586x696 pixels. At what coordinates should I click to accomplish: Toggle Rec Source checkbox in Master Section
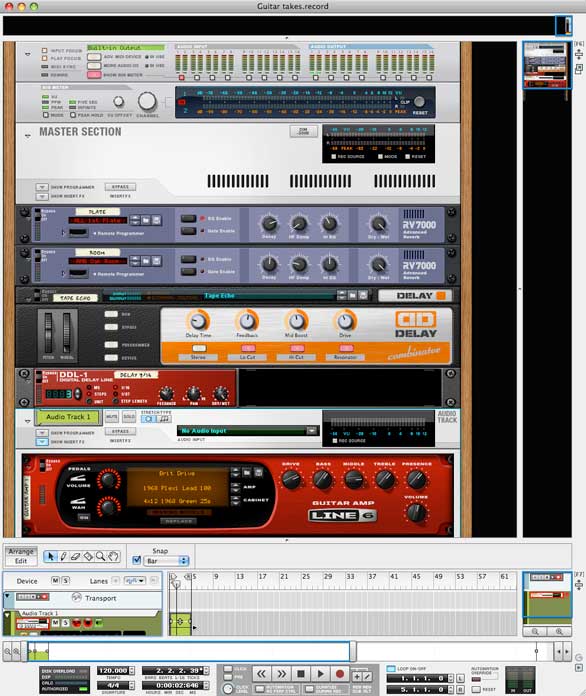click(333, 157)
